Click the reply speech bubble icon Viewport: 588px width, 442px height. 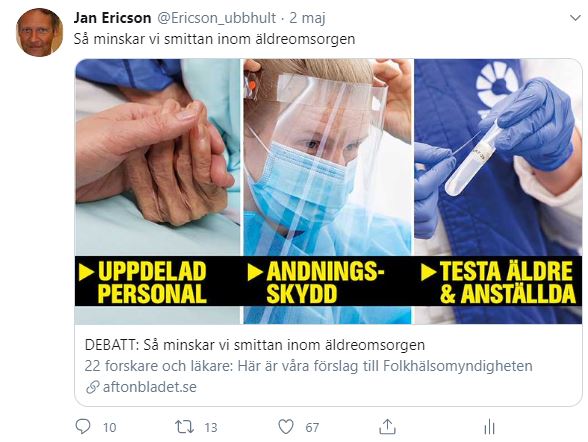point(83,427)
